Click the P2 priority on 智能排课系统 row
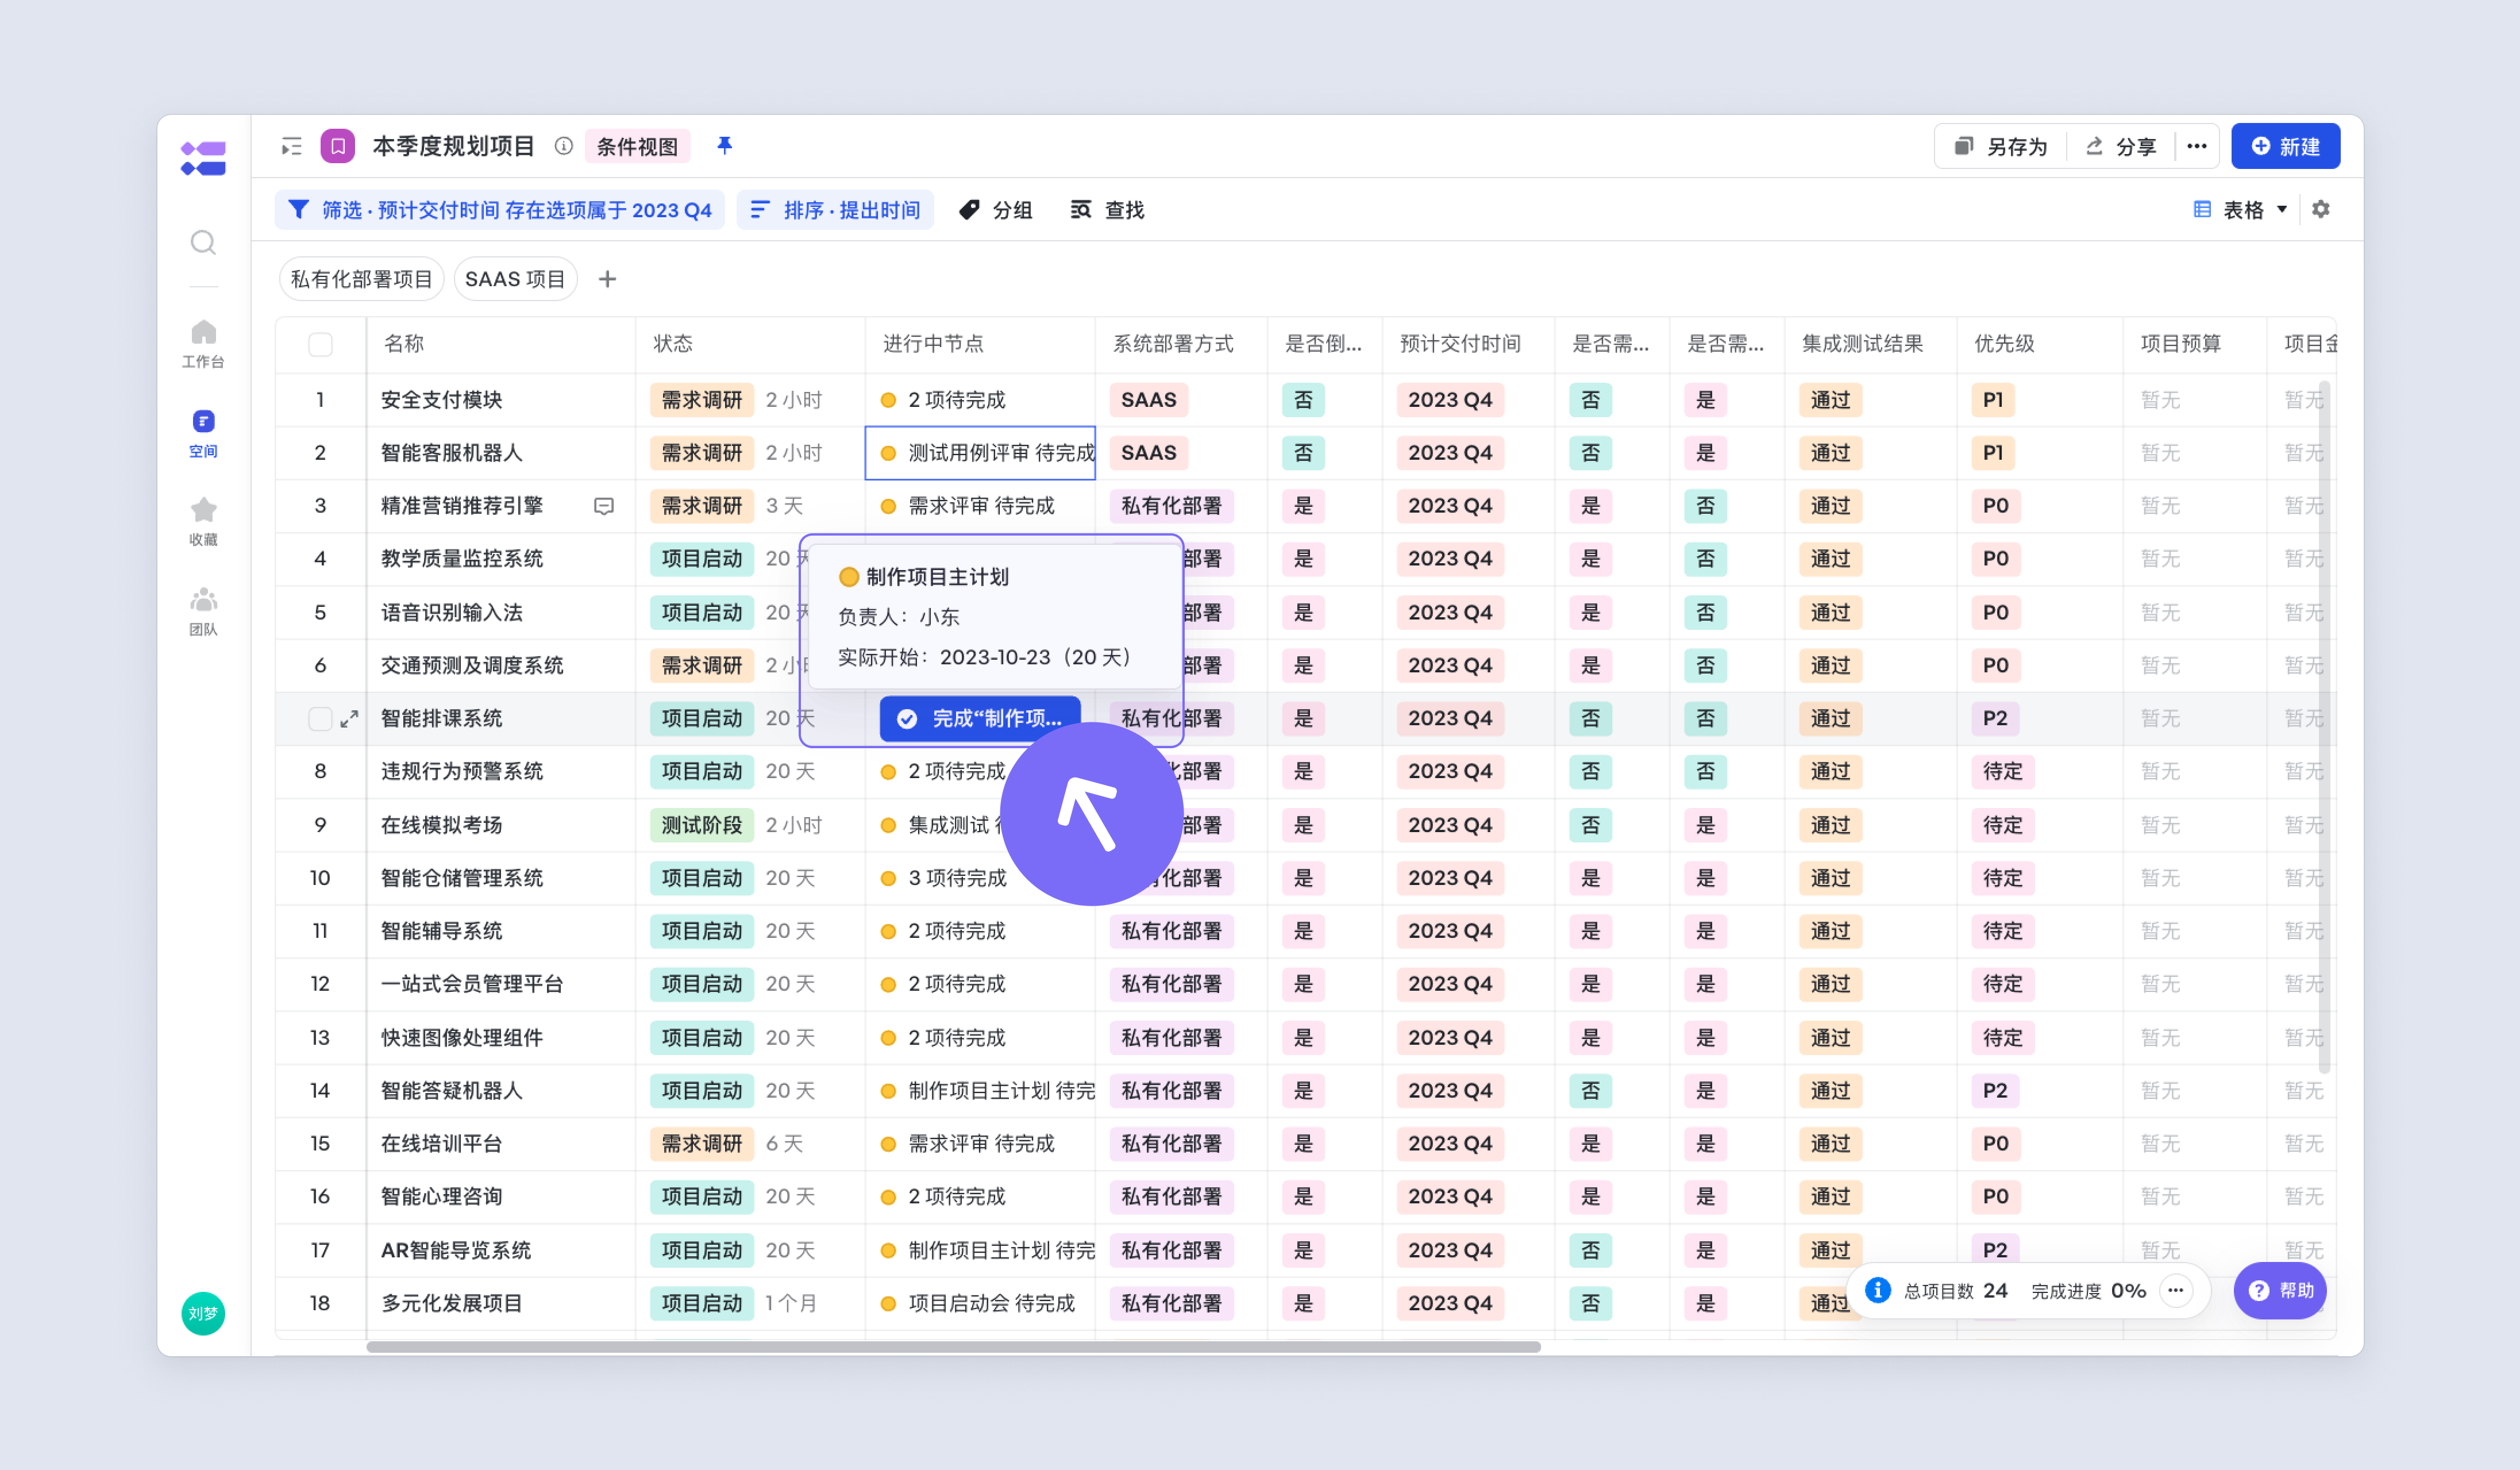This screenshot has height=1470, width=2520. pos(1994,718)
